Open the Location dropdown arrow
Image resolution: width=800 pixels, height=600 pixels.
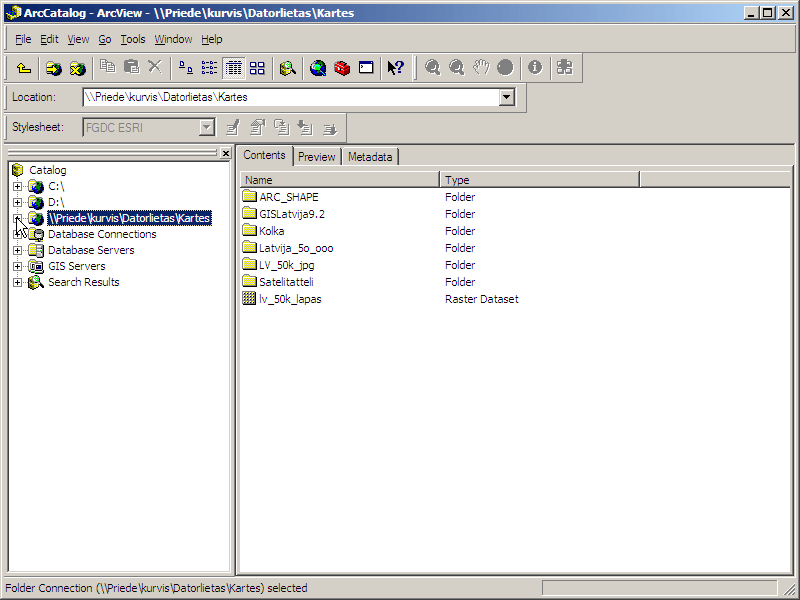coord(507,97)
